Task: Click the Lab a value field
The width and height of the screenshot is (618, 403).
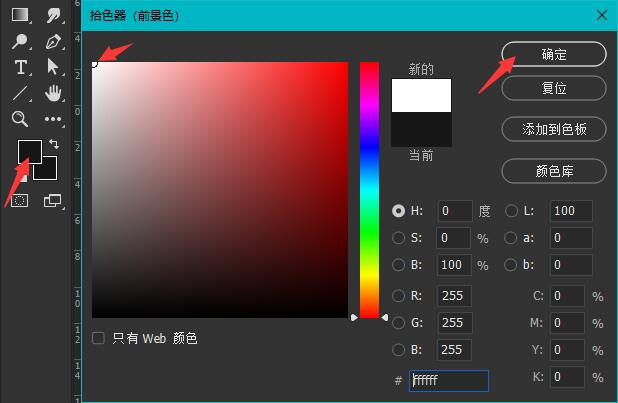Action: [571, 238]
